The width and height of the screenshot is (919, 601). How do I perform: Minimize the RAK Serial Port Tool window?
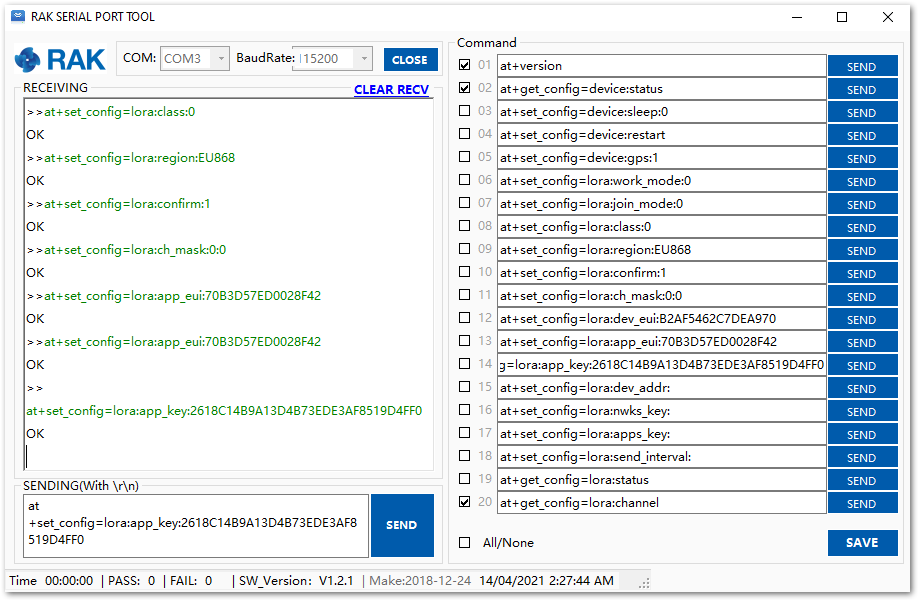[x=797, y=17]
